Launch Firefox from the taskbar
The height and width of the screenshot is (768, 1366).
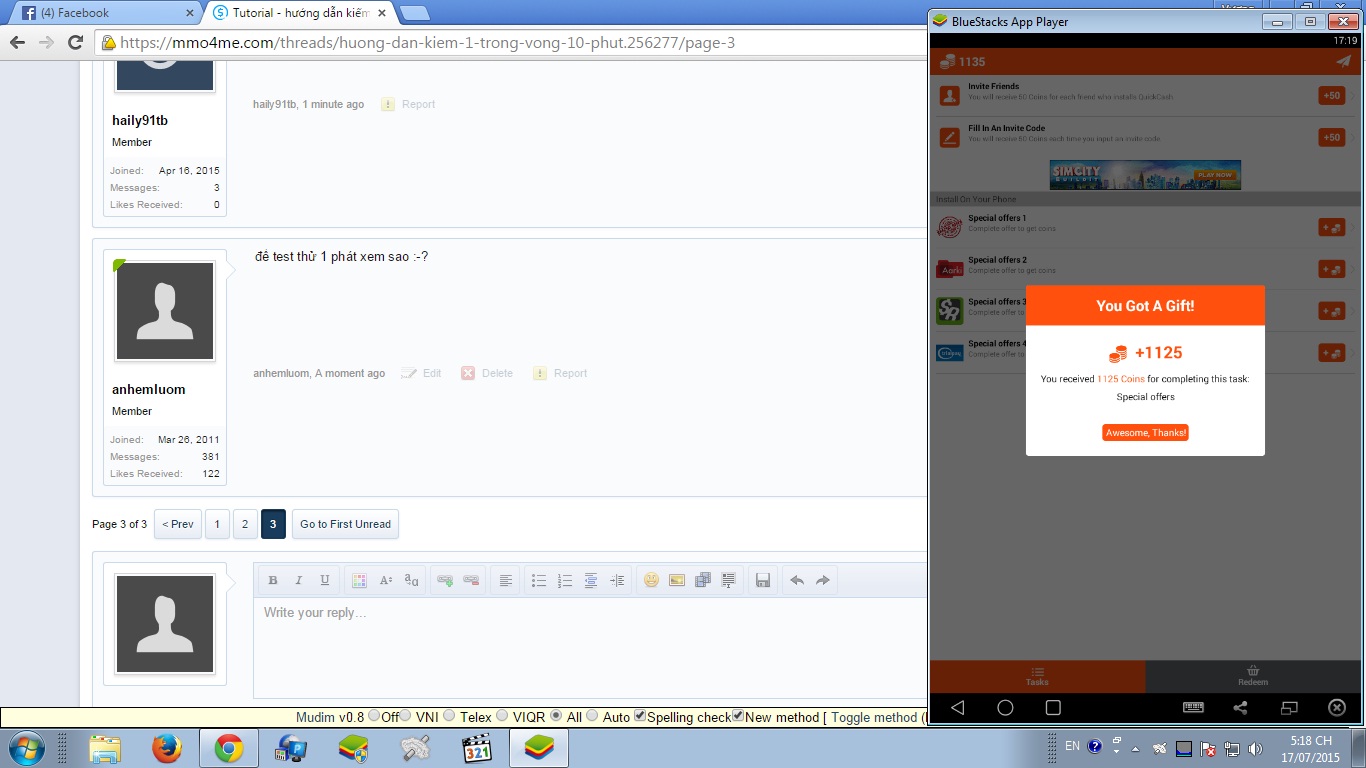click(166, 748)
